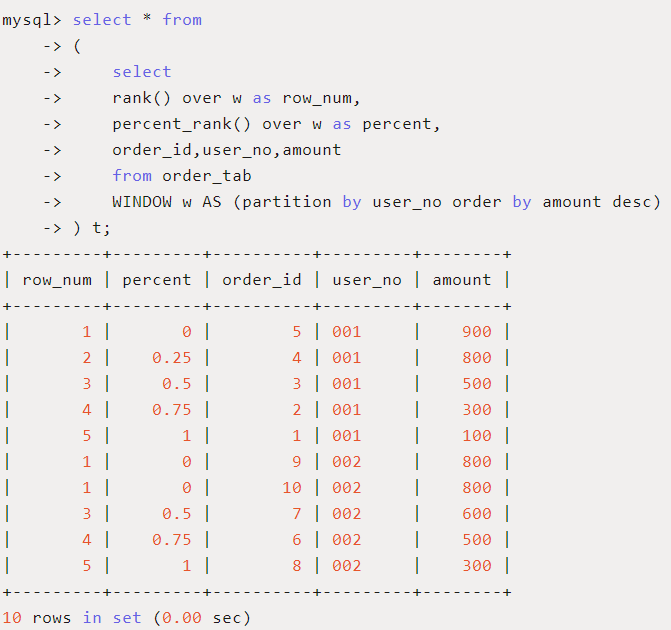Click percent '0.75' in order_id 2 row
The height and width of the screenshot is (630, 671).
coord(172,410)
